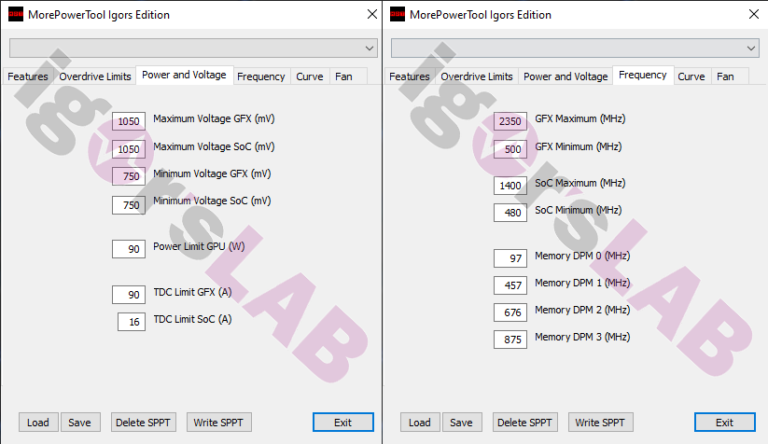Select the Frequency tab in the right window

pyautogui.click(x=643, y=75)
